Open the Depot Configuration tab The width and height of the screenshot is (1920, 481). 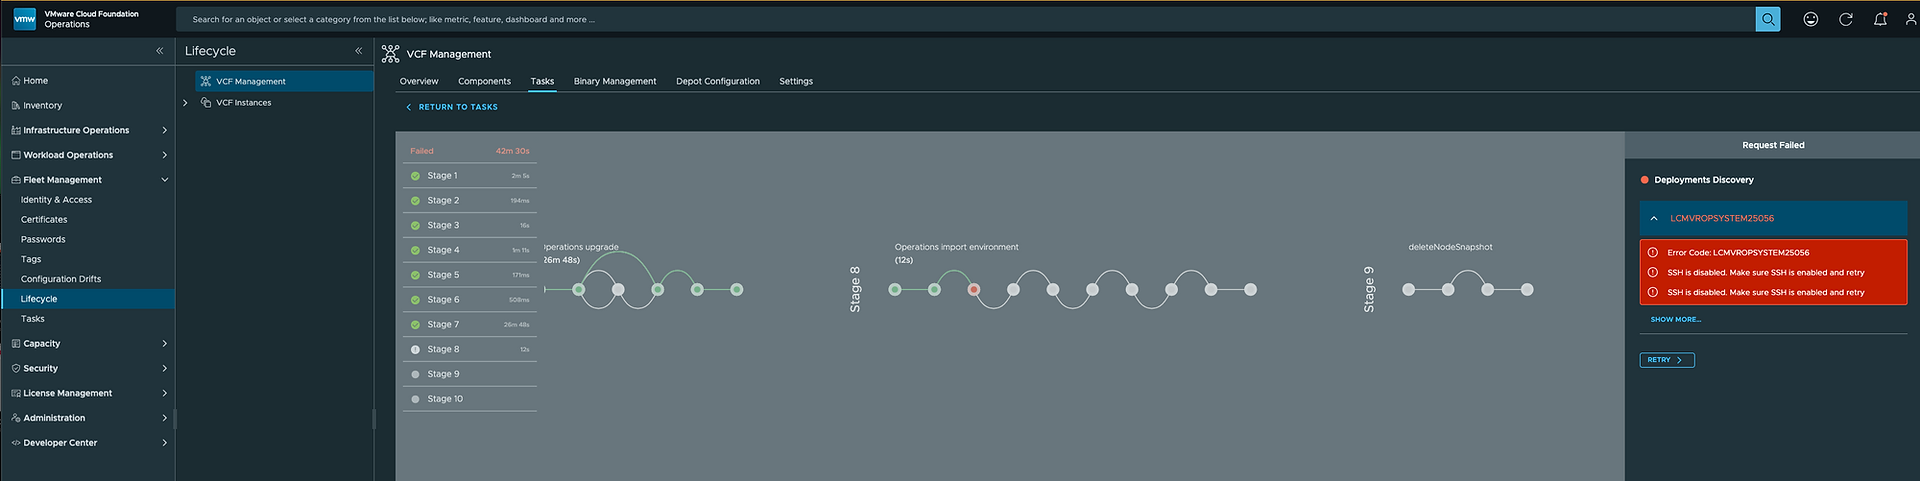pyautogui.click(x=718, y=81)
